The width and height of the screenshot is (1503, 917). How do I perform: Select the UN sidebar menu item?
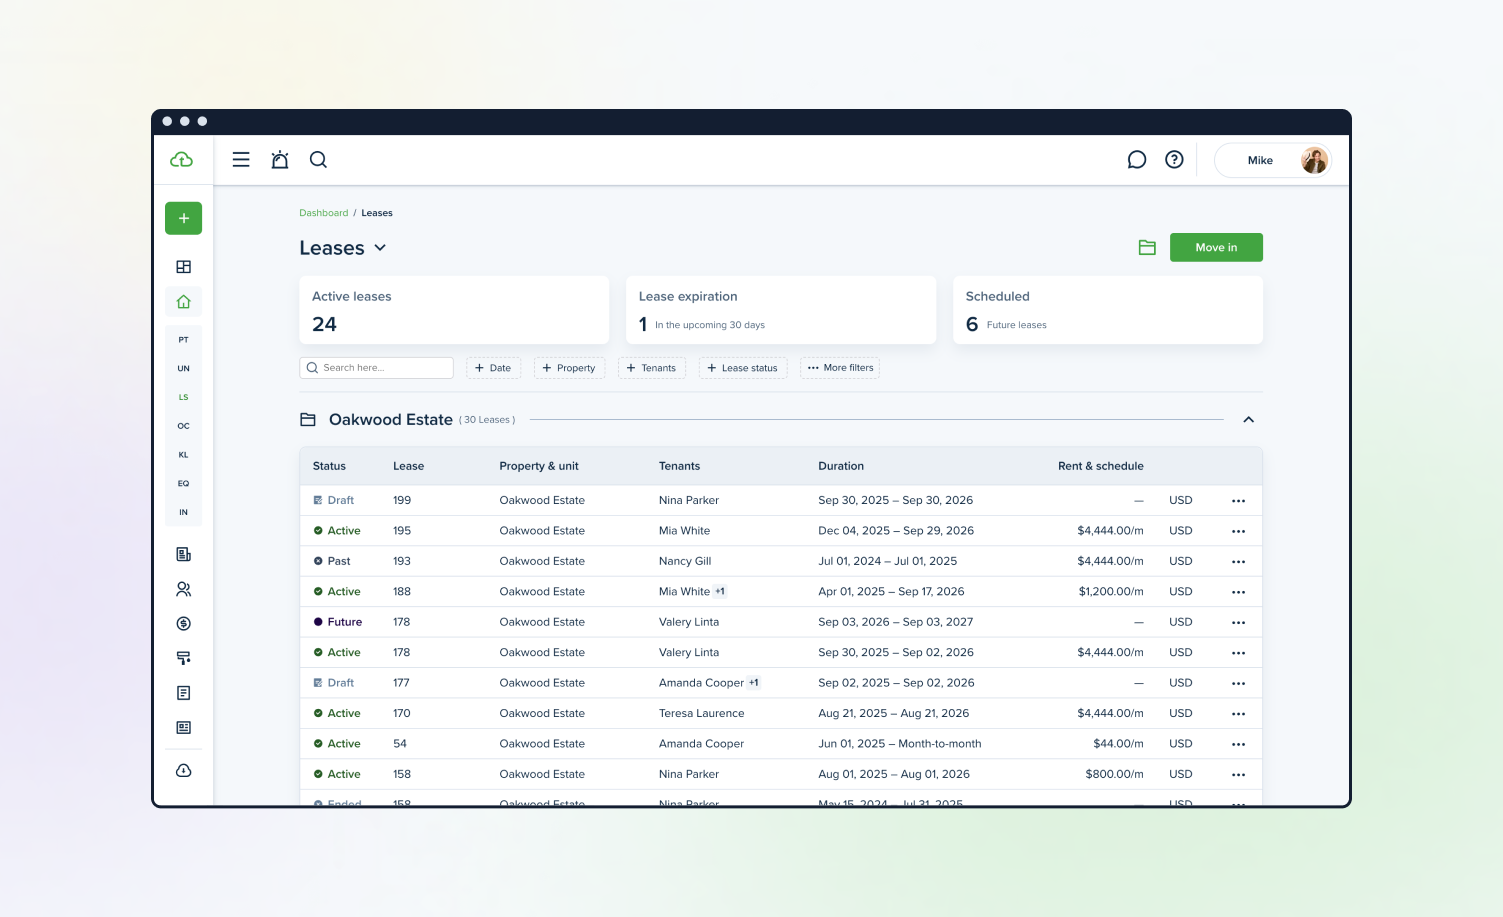pos(183,369)
